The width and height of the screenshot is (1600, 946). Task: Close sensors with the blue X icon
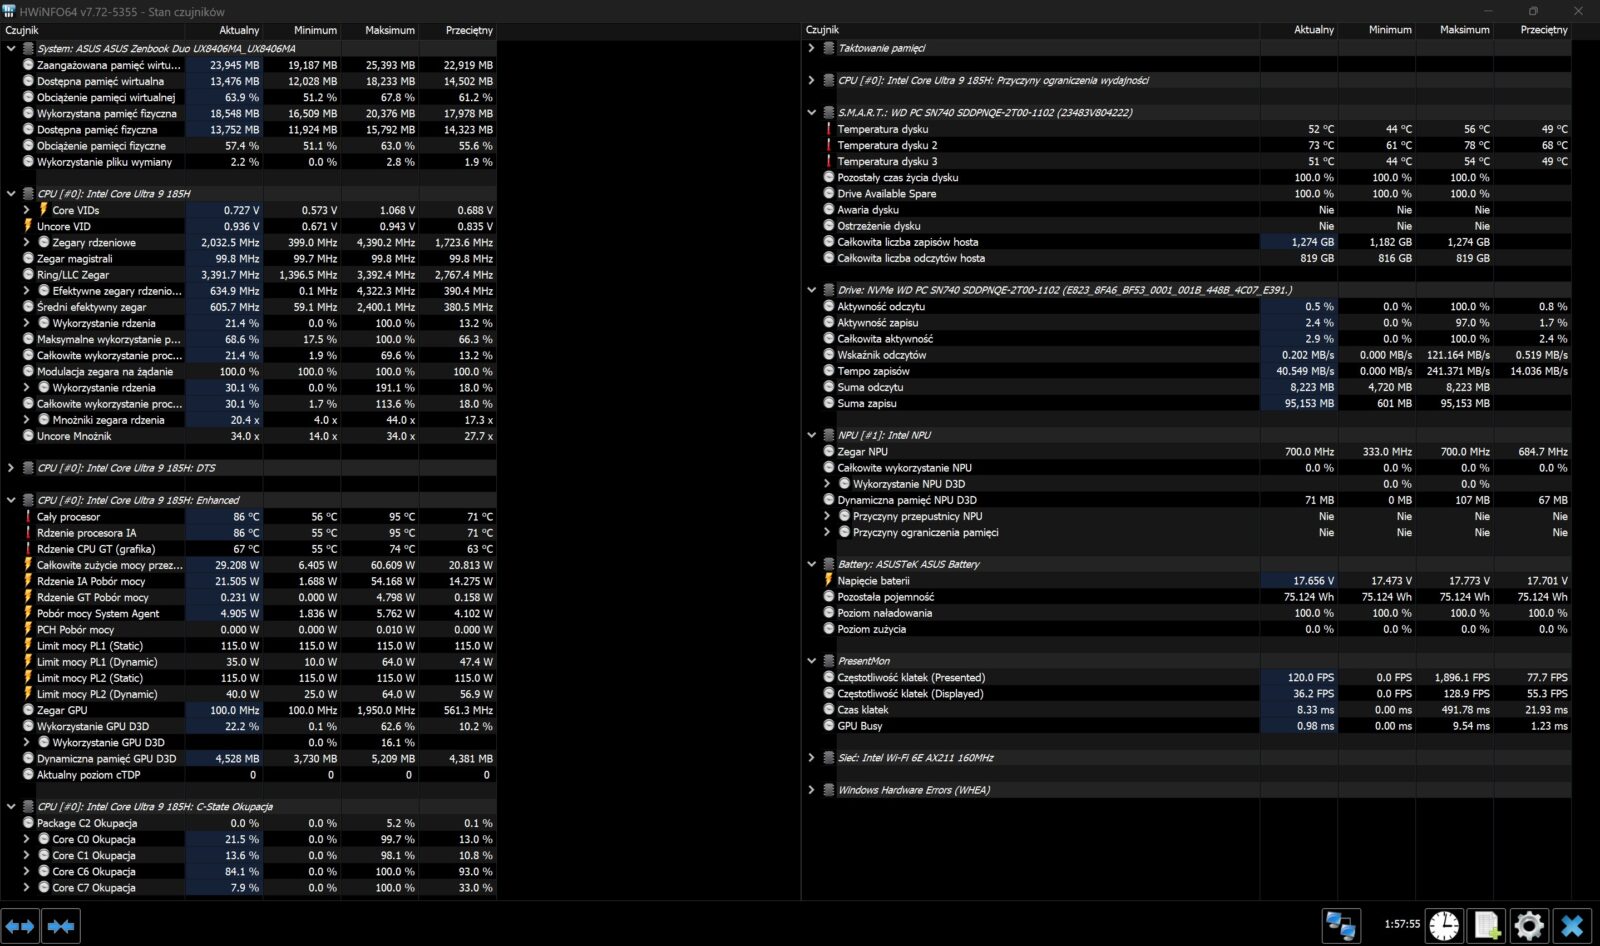tap(1572, 926)
